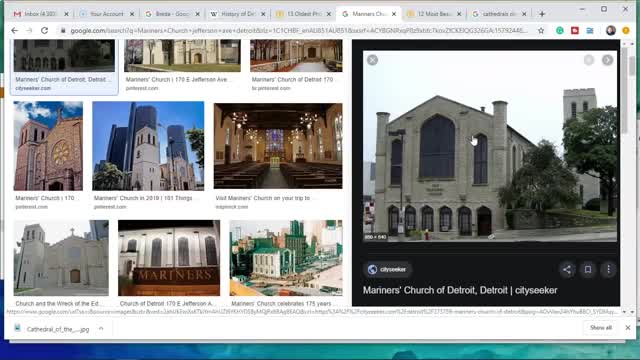
Task: Open 'Visit Mariners' Church on your trip' caption
Action: point(262,198)
